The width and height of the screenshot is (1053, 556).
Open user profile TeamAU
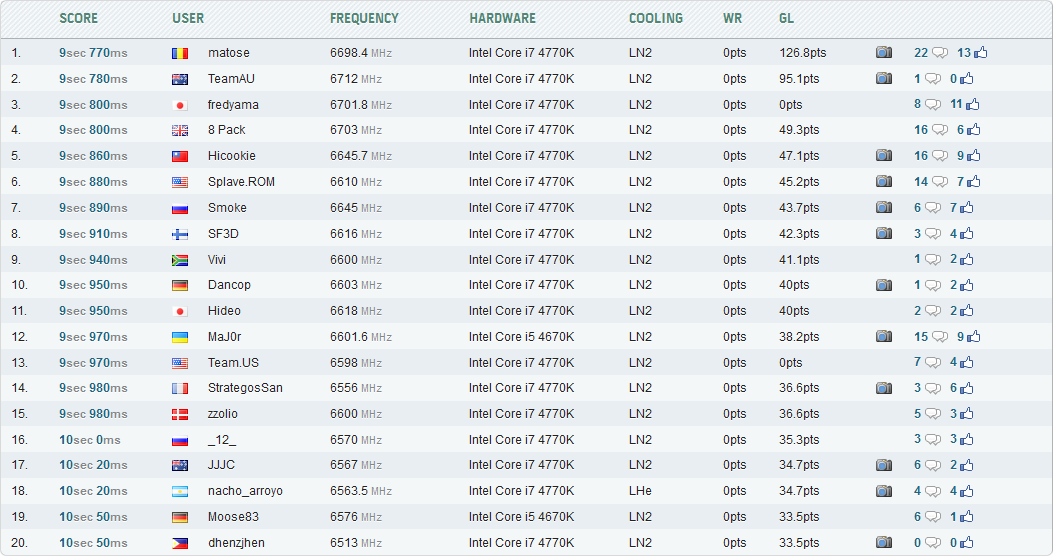(231, 79)
